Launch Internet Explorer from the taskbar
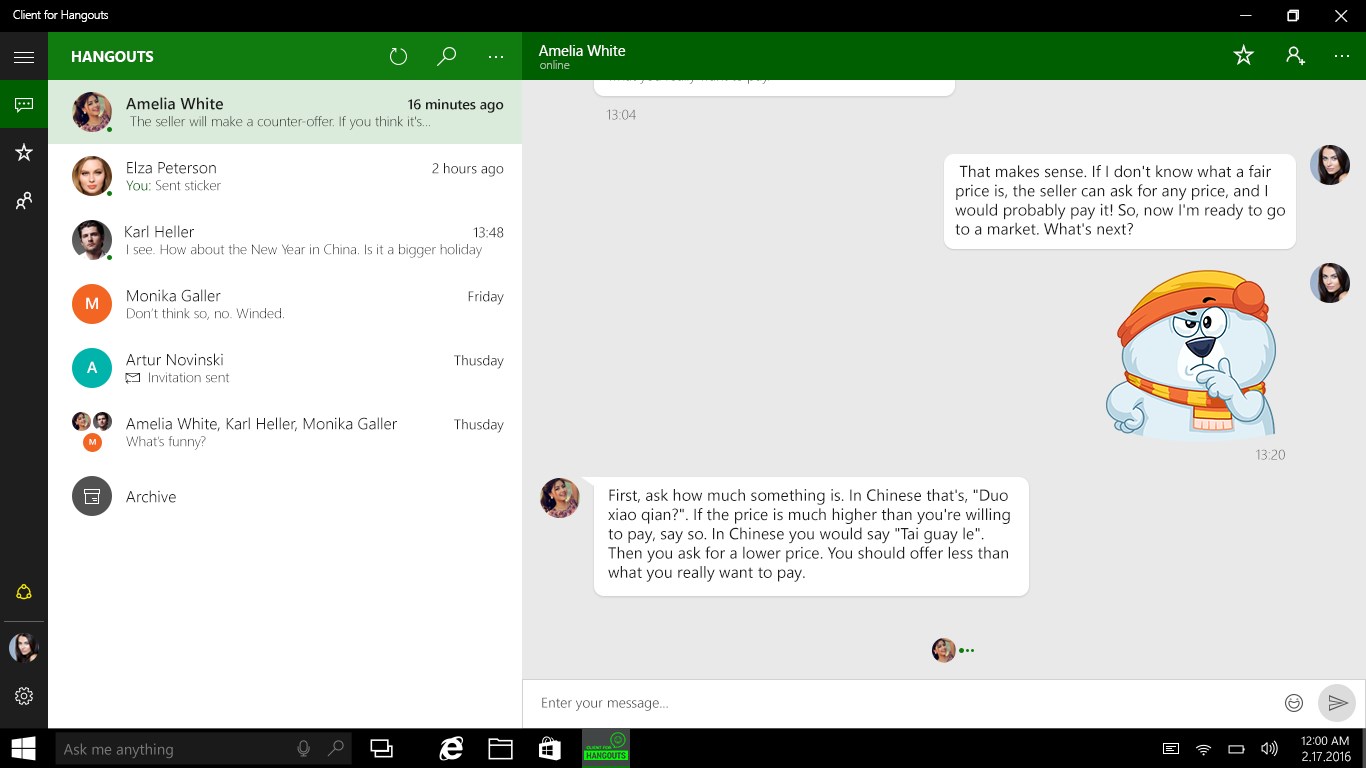The height and width of the screenshot is (768, 1366). click(x=452, y=748)
